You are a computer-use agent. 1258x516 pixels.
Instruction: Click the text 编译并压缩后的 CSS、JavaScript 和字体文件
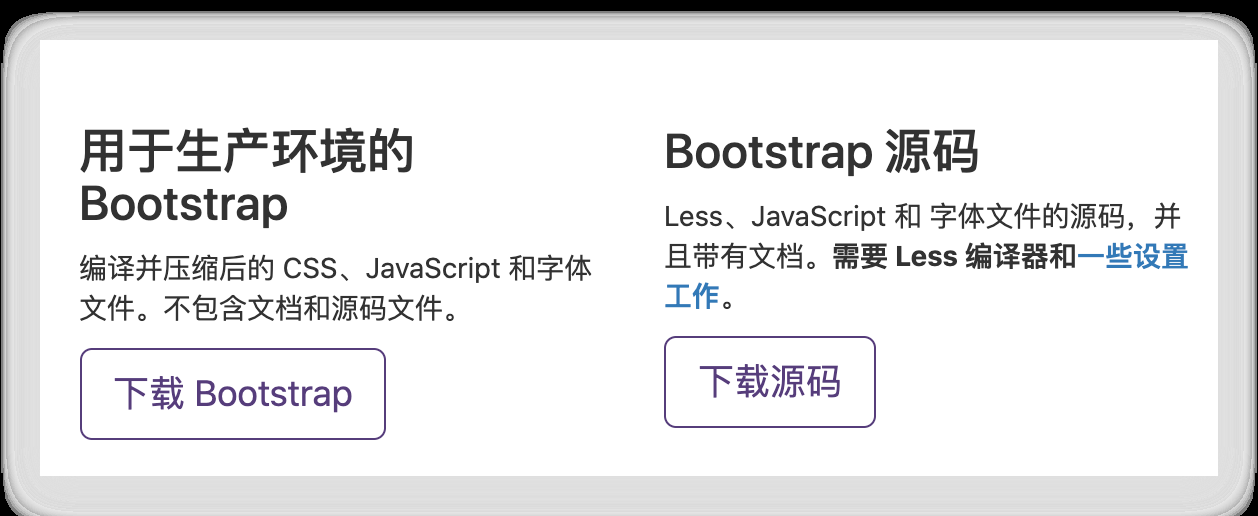[336, 288]
